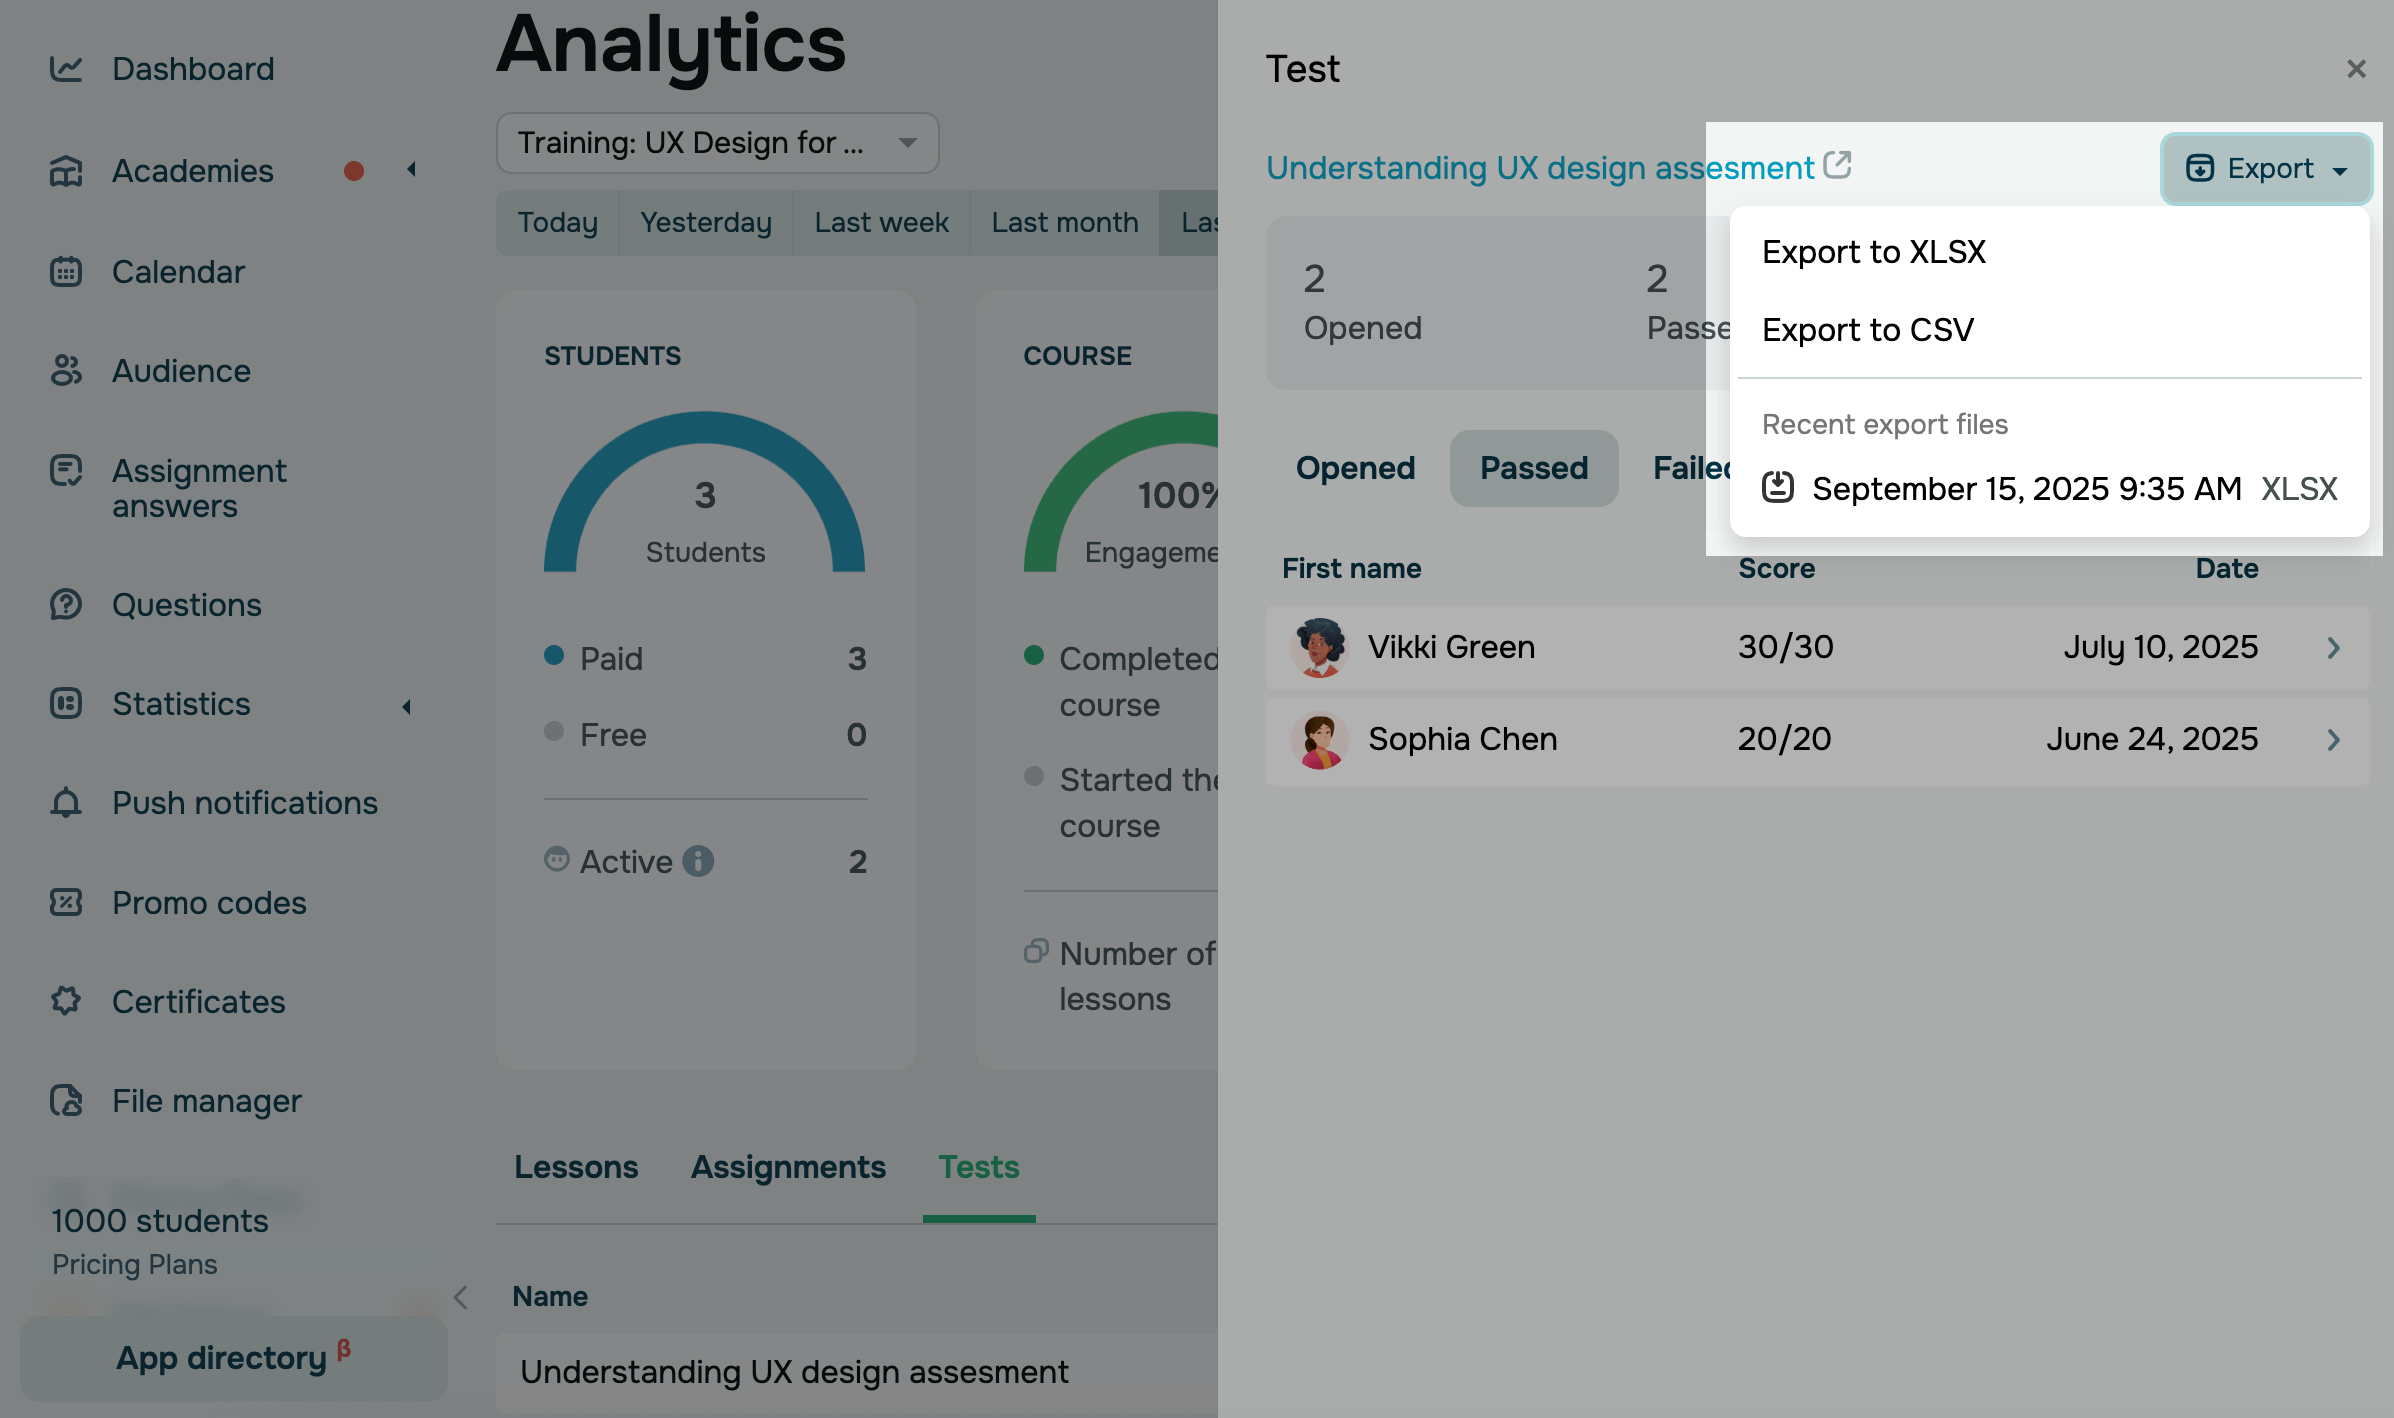Expand the Statistics submenu arrow

[x=407, y=707]
